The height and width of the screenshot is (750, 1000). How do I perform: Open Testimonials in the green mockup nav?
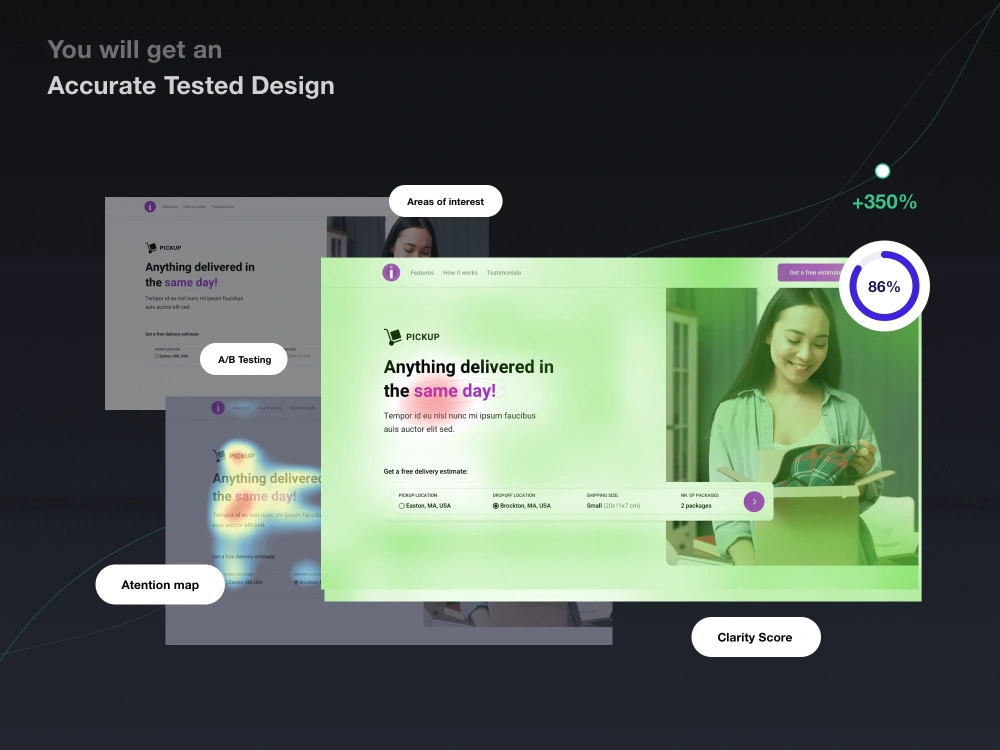(x=504, y=273)
